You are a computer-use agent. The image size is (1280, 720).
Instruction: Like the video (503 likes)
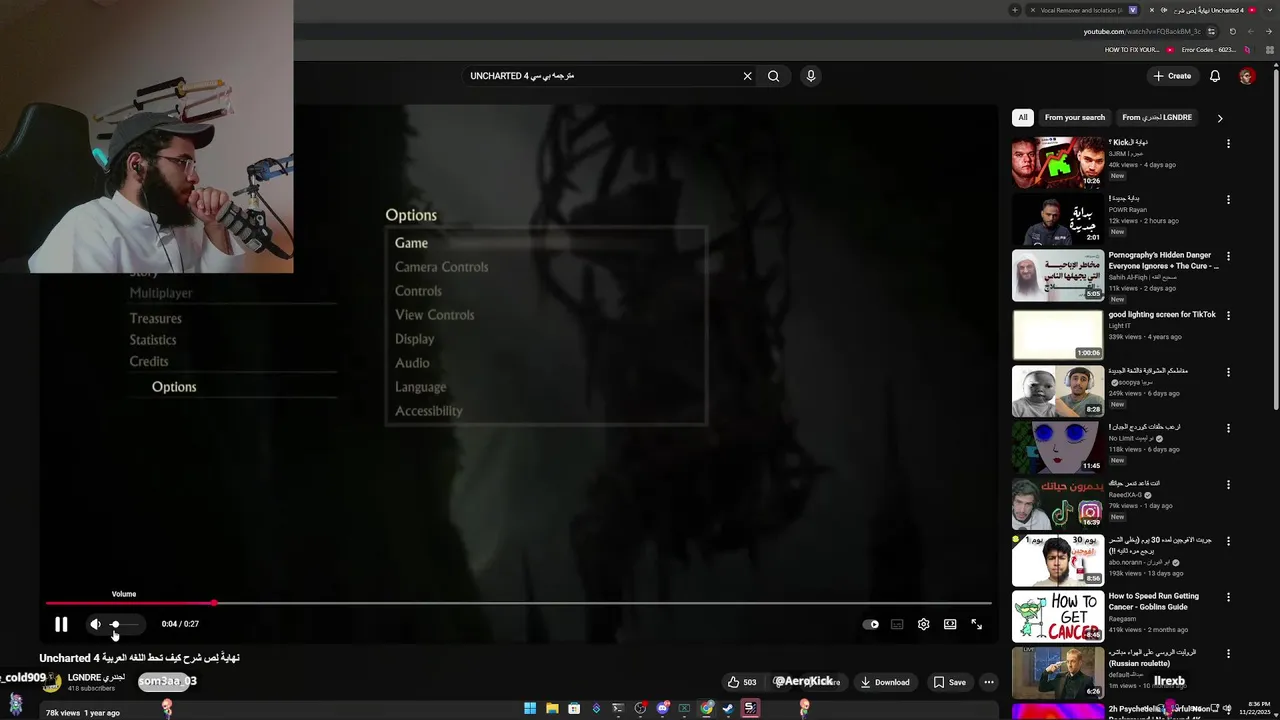(742, 682)
